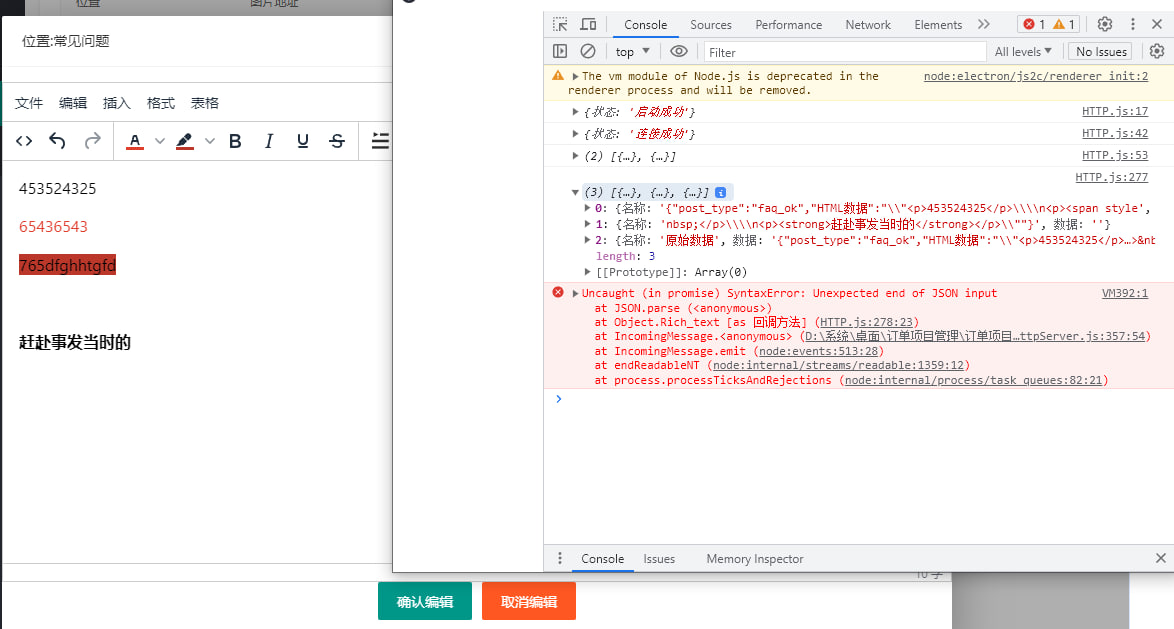Image resolution: width=1174 pixels, height=629 pixels.
Task: Expand the two-item array log entry
Action: click(x=575, y=156)
